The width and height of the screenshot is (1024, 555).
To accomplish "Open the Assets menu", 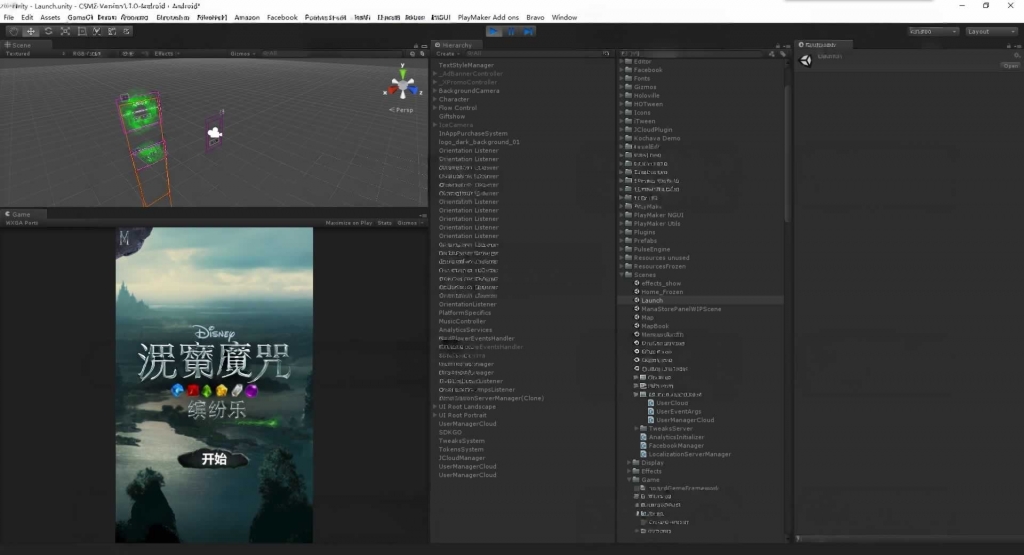I will [x=50, y=18].
